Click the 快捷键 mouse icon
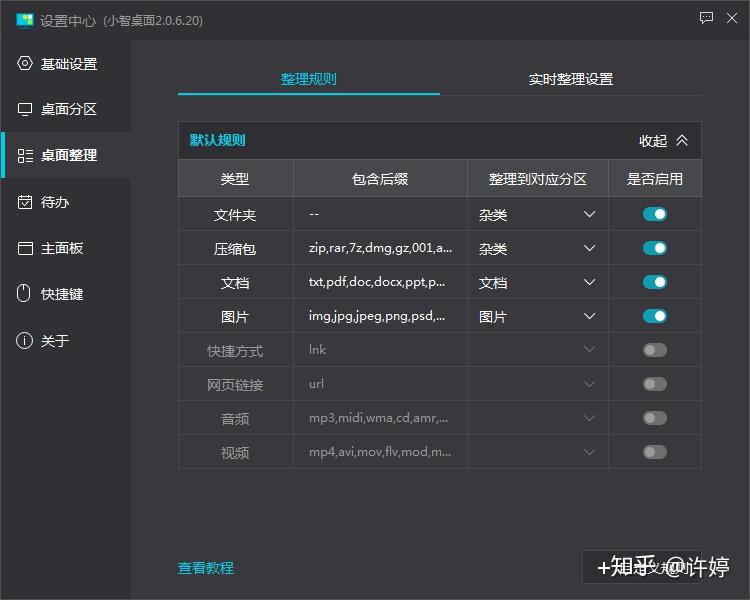This screenshot has width=750, height=600. pos(23,293)
